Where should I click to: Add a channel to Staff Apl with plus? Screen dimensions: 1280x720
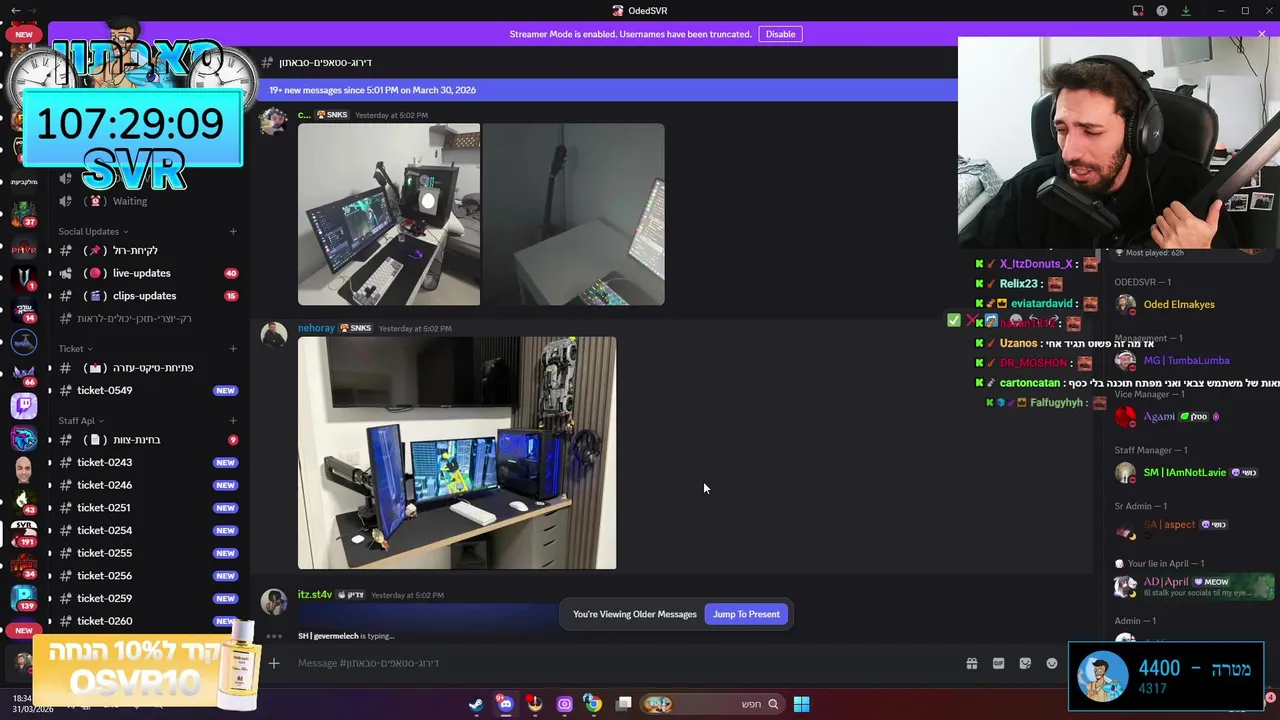click(233, 421)
